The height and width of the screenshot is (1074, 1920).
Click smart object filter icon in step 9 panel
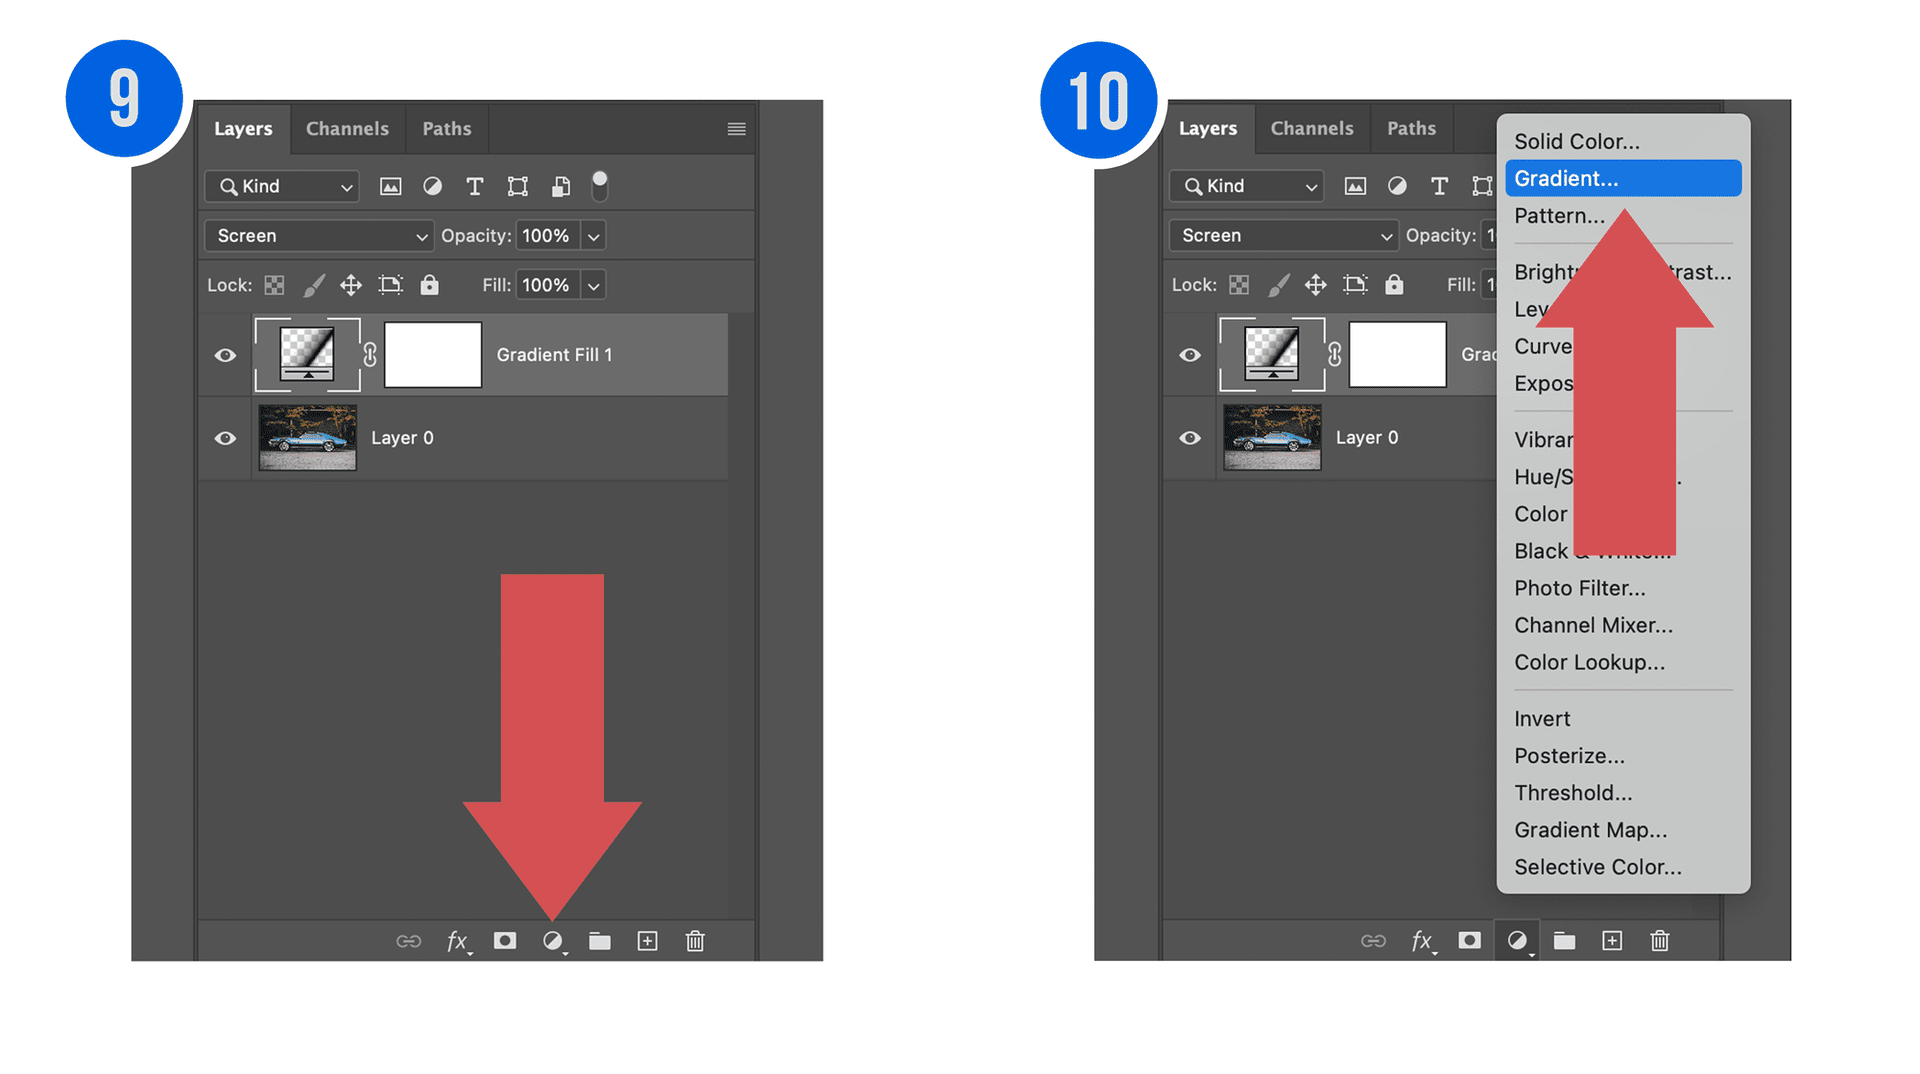pos(561,186)
